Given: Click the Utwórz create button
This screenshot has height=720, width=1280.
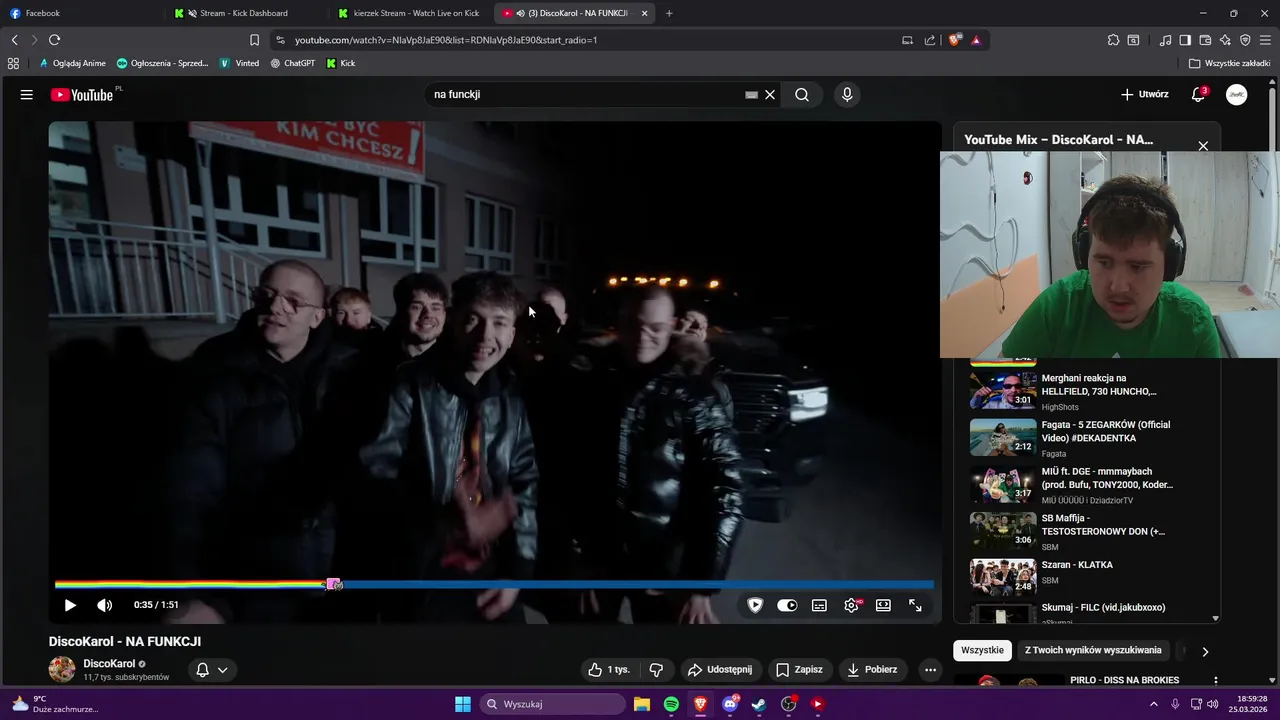Looking at the screenshot, I should pos(1144,95).
